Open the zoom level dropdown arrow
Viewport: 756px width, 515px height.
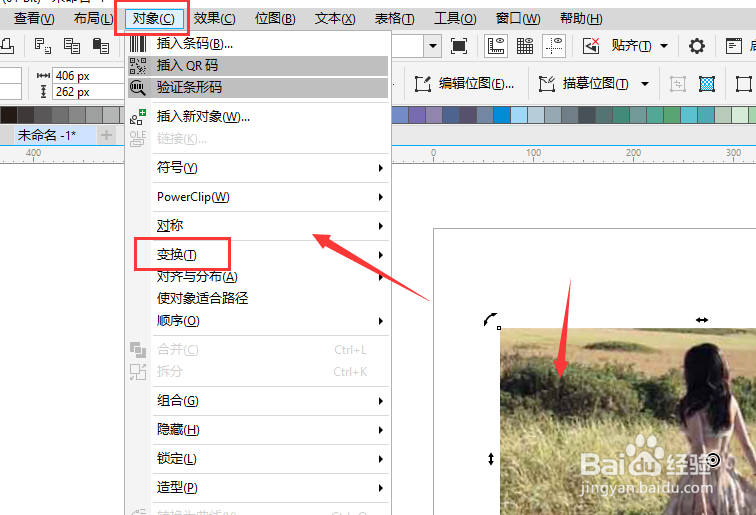(x=432, y=46)
